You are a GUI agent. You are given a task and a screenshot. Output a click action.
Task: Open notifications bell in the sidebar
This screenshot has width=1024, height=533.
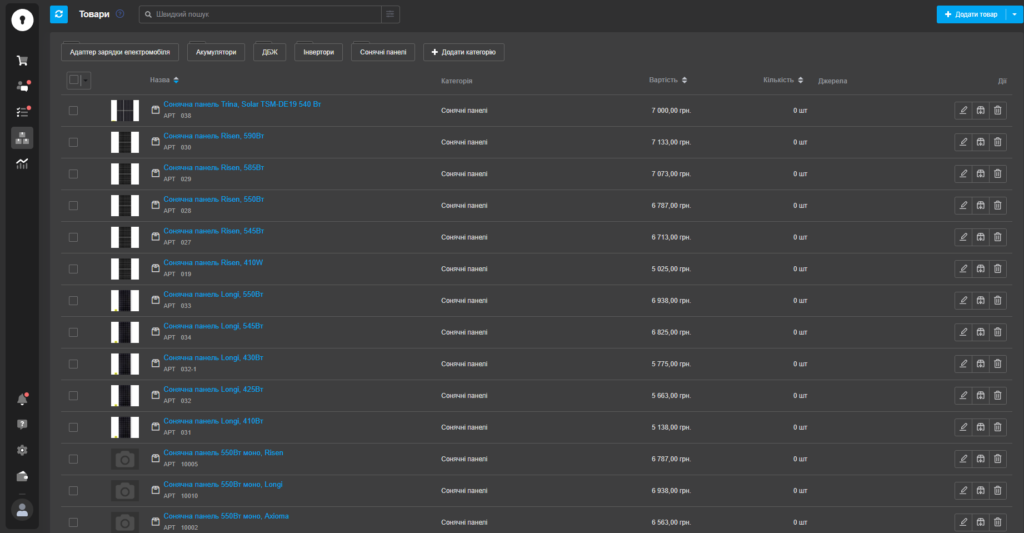[x=22, y=399]
